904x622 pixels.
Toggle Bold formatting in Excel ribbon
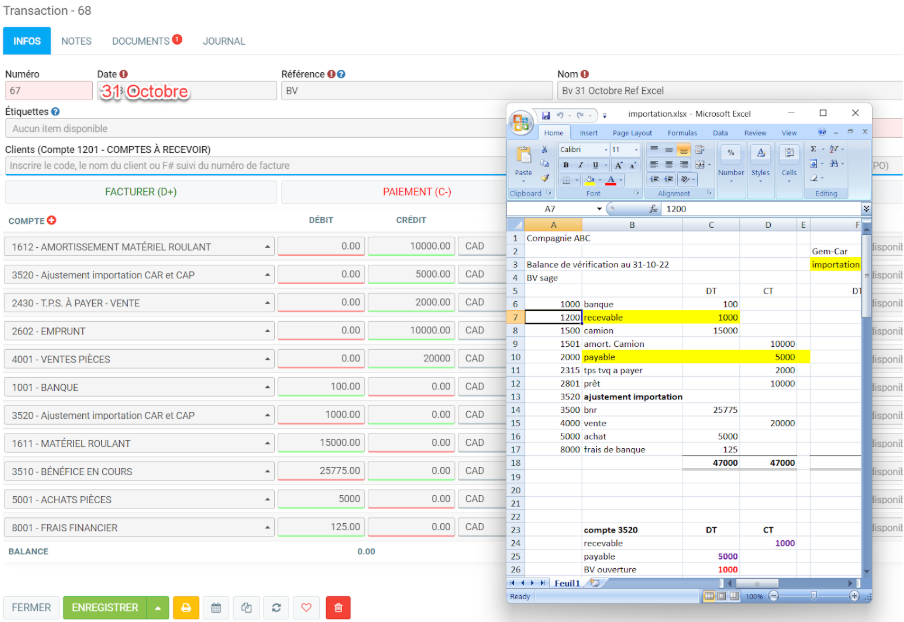564,165
